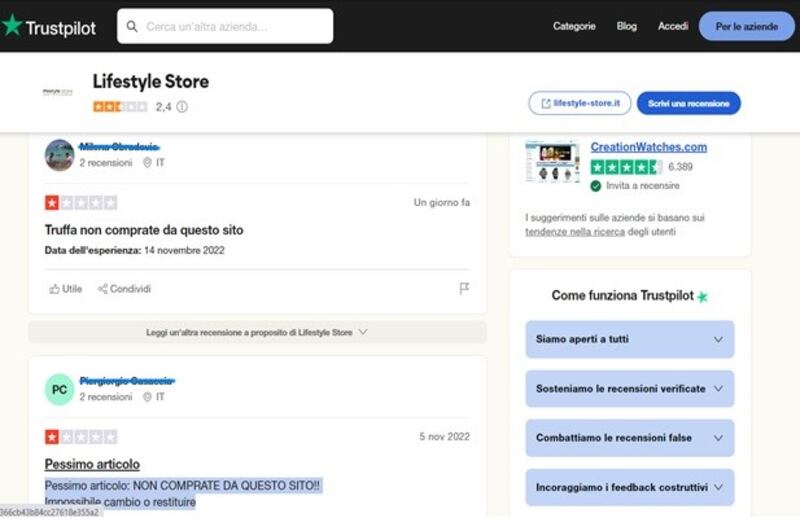Click the CreationWatches site thumbnail
The image size is (800, 531).
click(x=553, y=162)
